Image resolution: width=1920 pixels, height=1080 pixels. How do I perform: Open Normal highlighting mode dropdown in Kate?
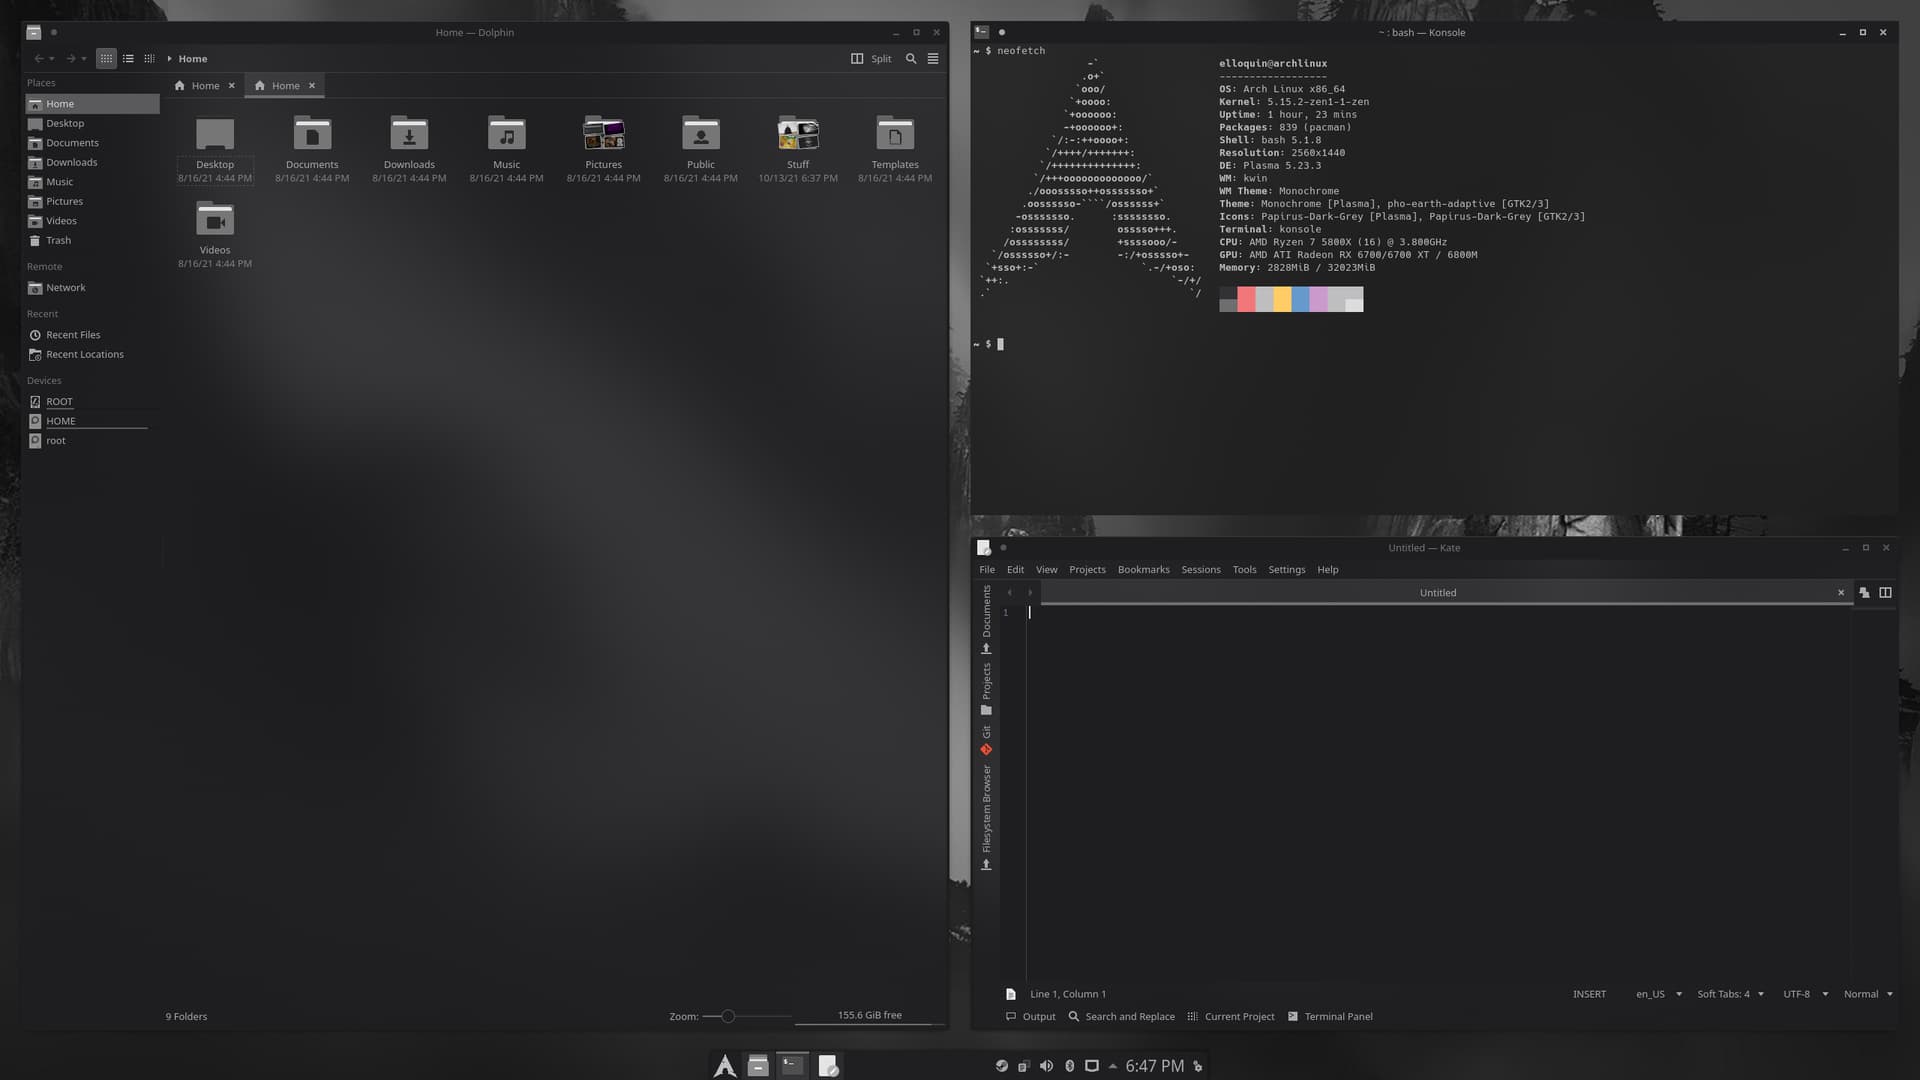coord(1868,995)
